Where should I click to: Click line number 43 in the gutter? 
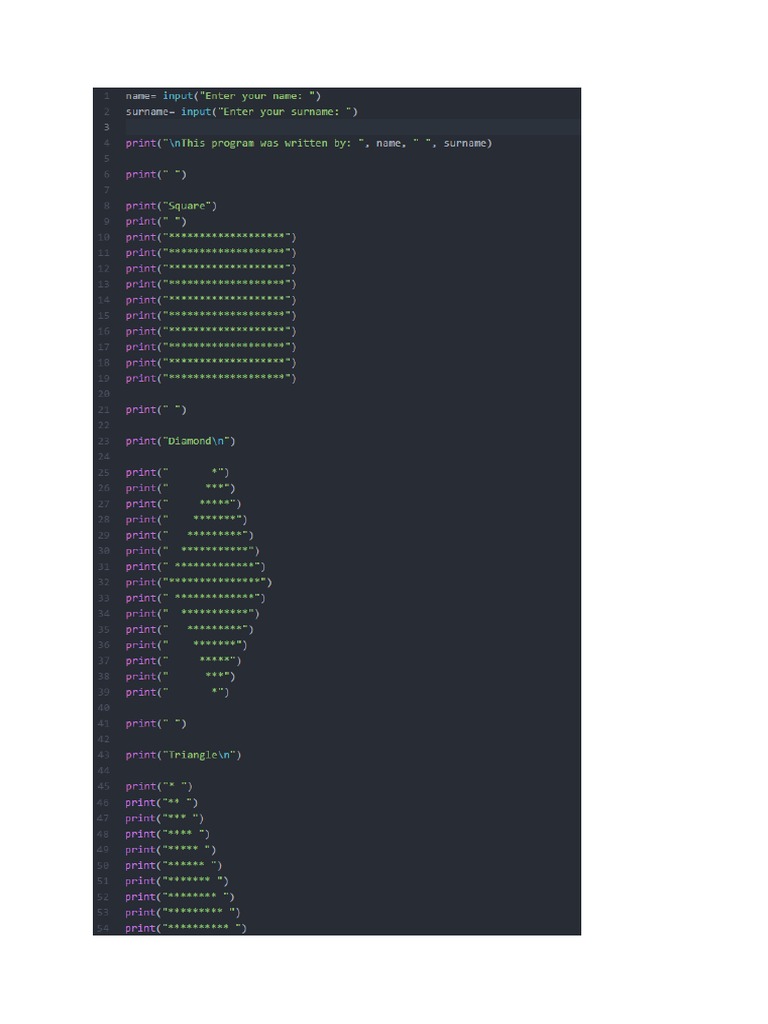[104, 755]
